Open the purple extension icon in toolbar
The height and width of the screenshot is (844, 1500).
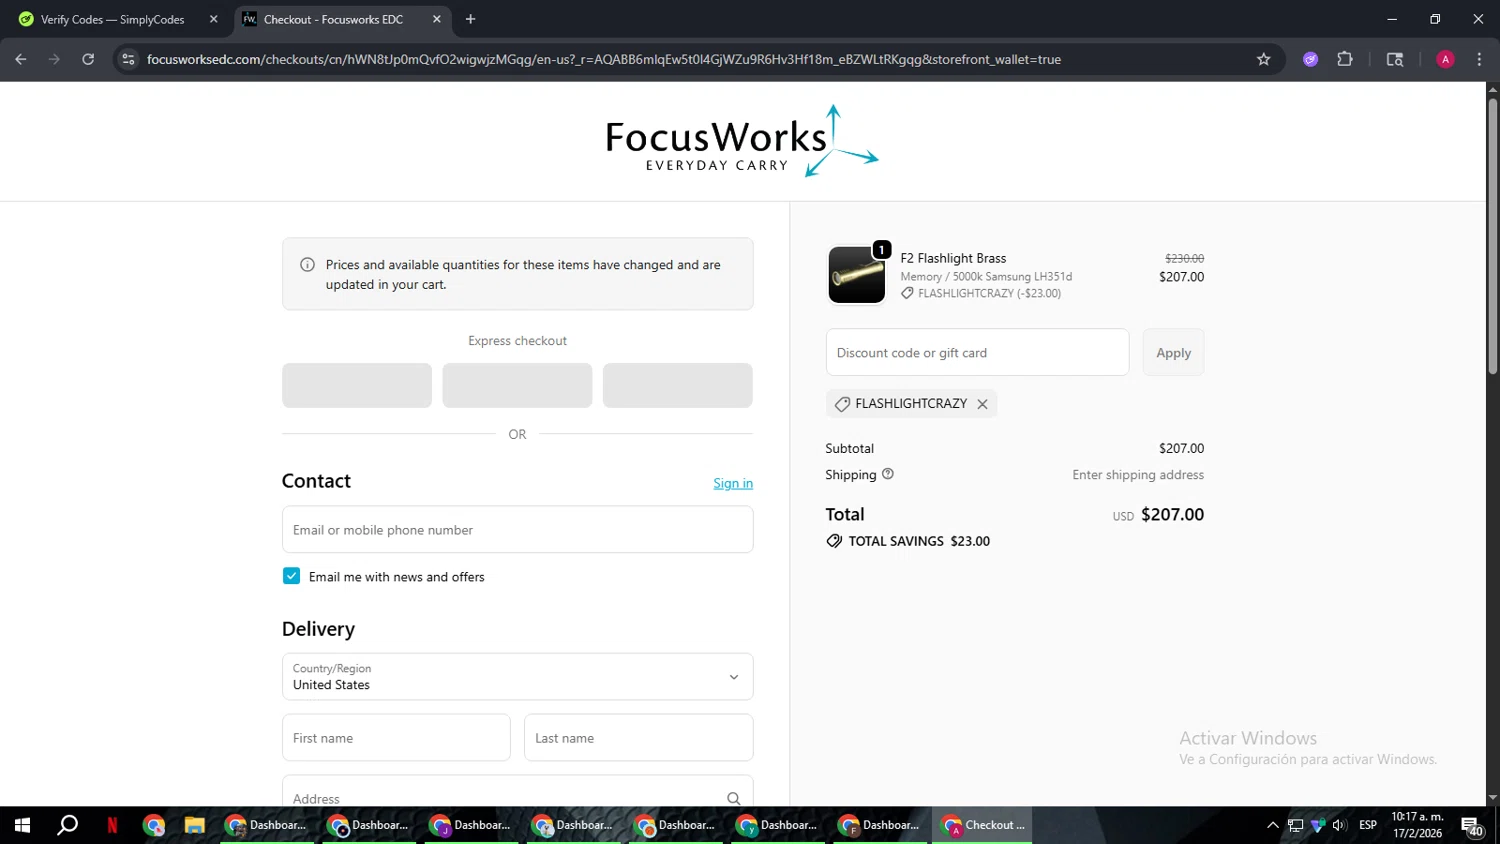[1310, 59]
